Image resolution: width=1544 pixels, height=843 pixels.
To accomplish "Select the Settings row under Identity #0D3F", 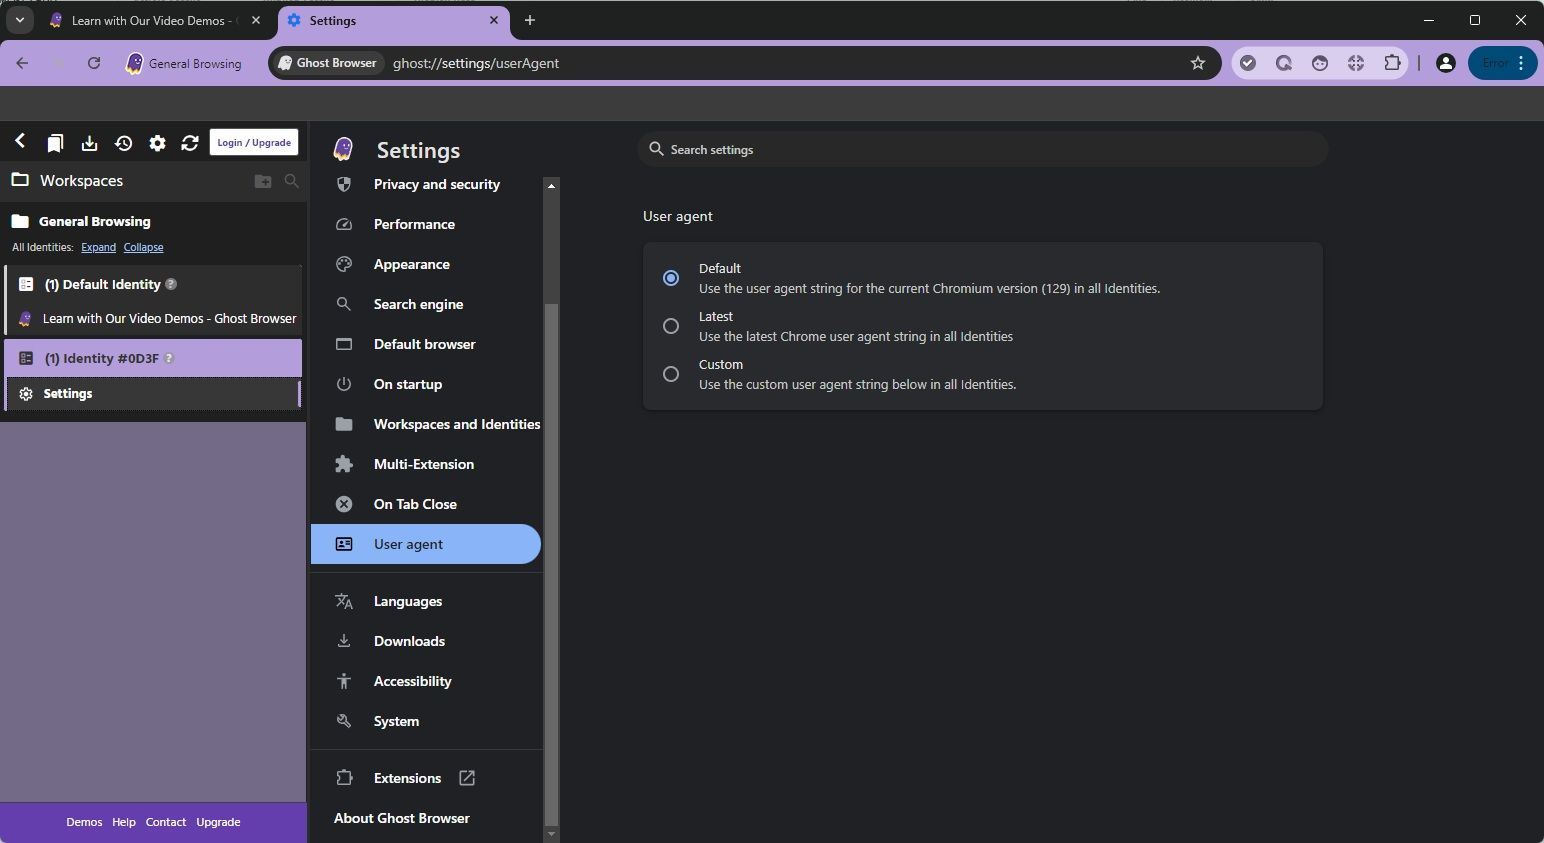I will 152,394.
